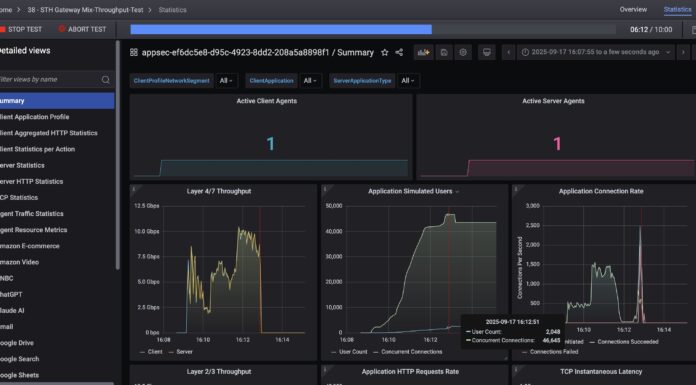Click Application HTTP Requests Rate title
The width and height of the screenshot is (696, 385).
tap(410, 371)
